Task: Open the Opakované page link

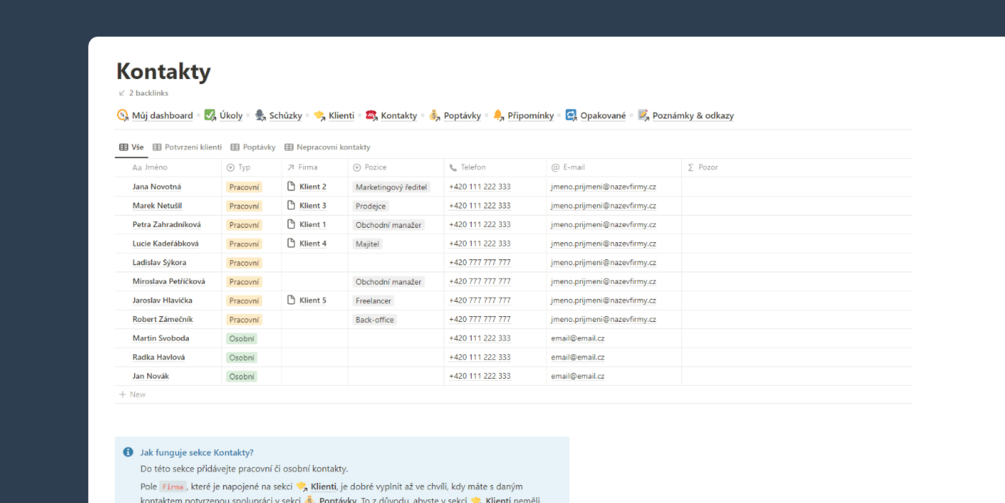Action: point(603,116)
